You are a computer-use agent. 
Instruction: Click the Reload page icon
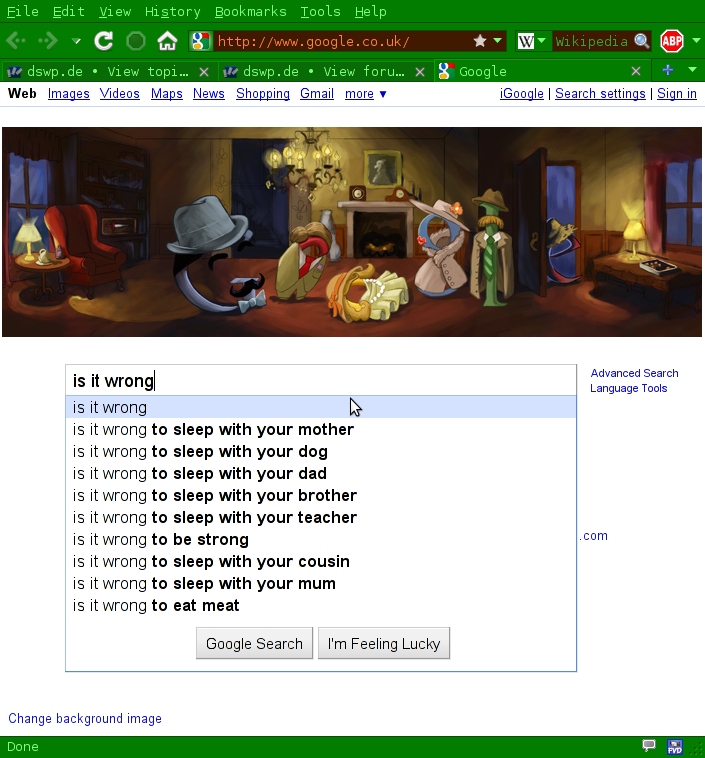103,41
